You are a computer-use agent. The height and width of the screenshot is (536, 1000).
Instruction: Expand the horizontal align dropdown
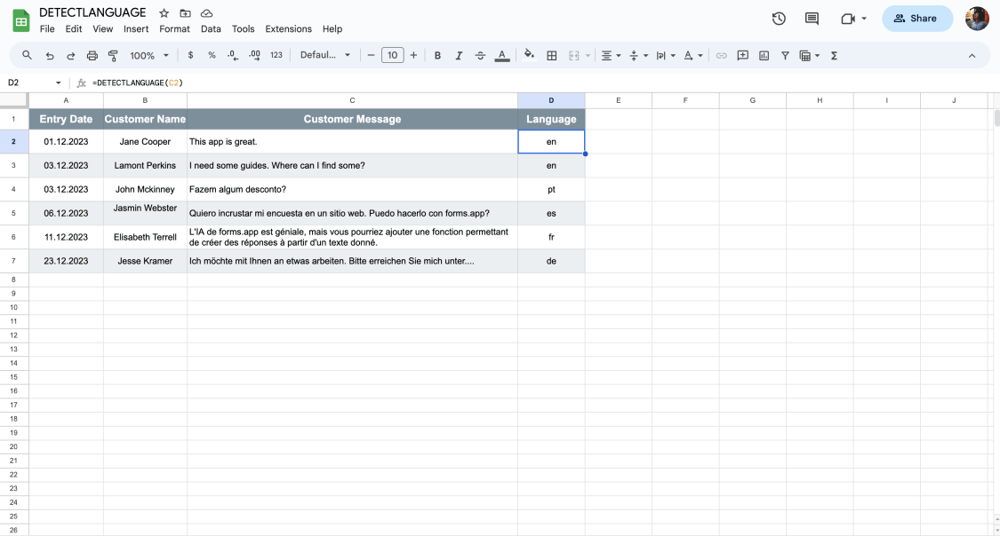pyautogui.click(x=610, y=56)
